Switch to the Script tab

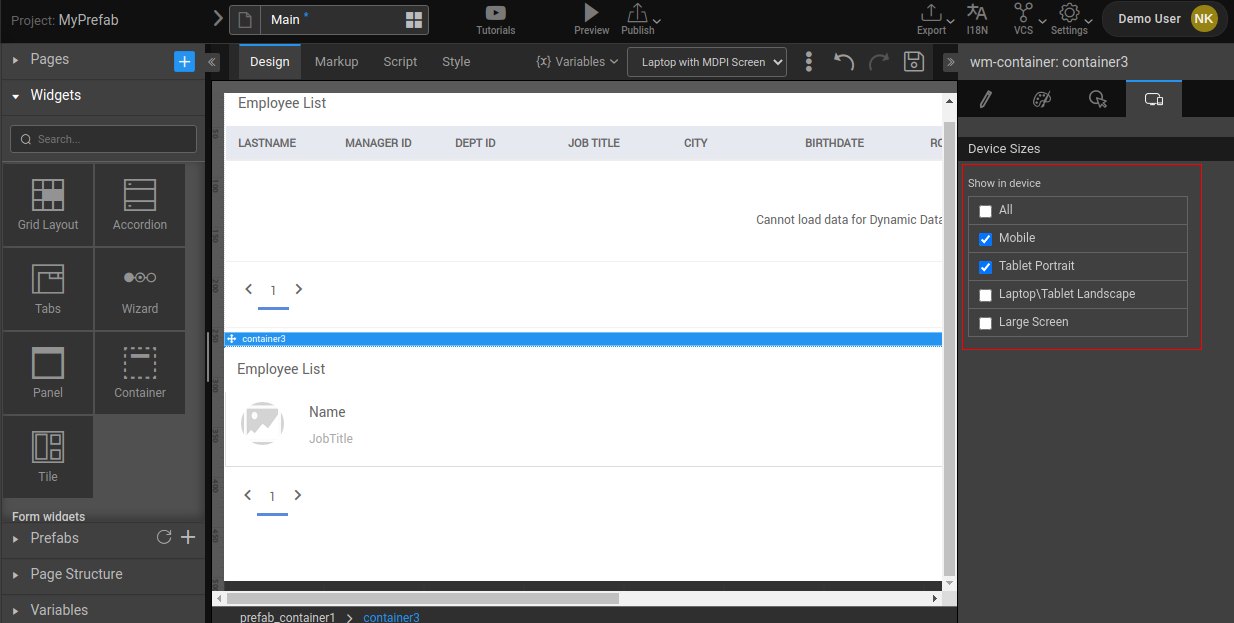pos(400,62)
